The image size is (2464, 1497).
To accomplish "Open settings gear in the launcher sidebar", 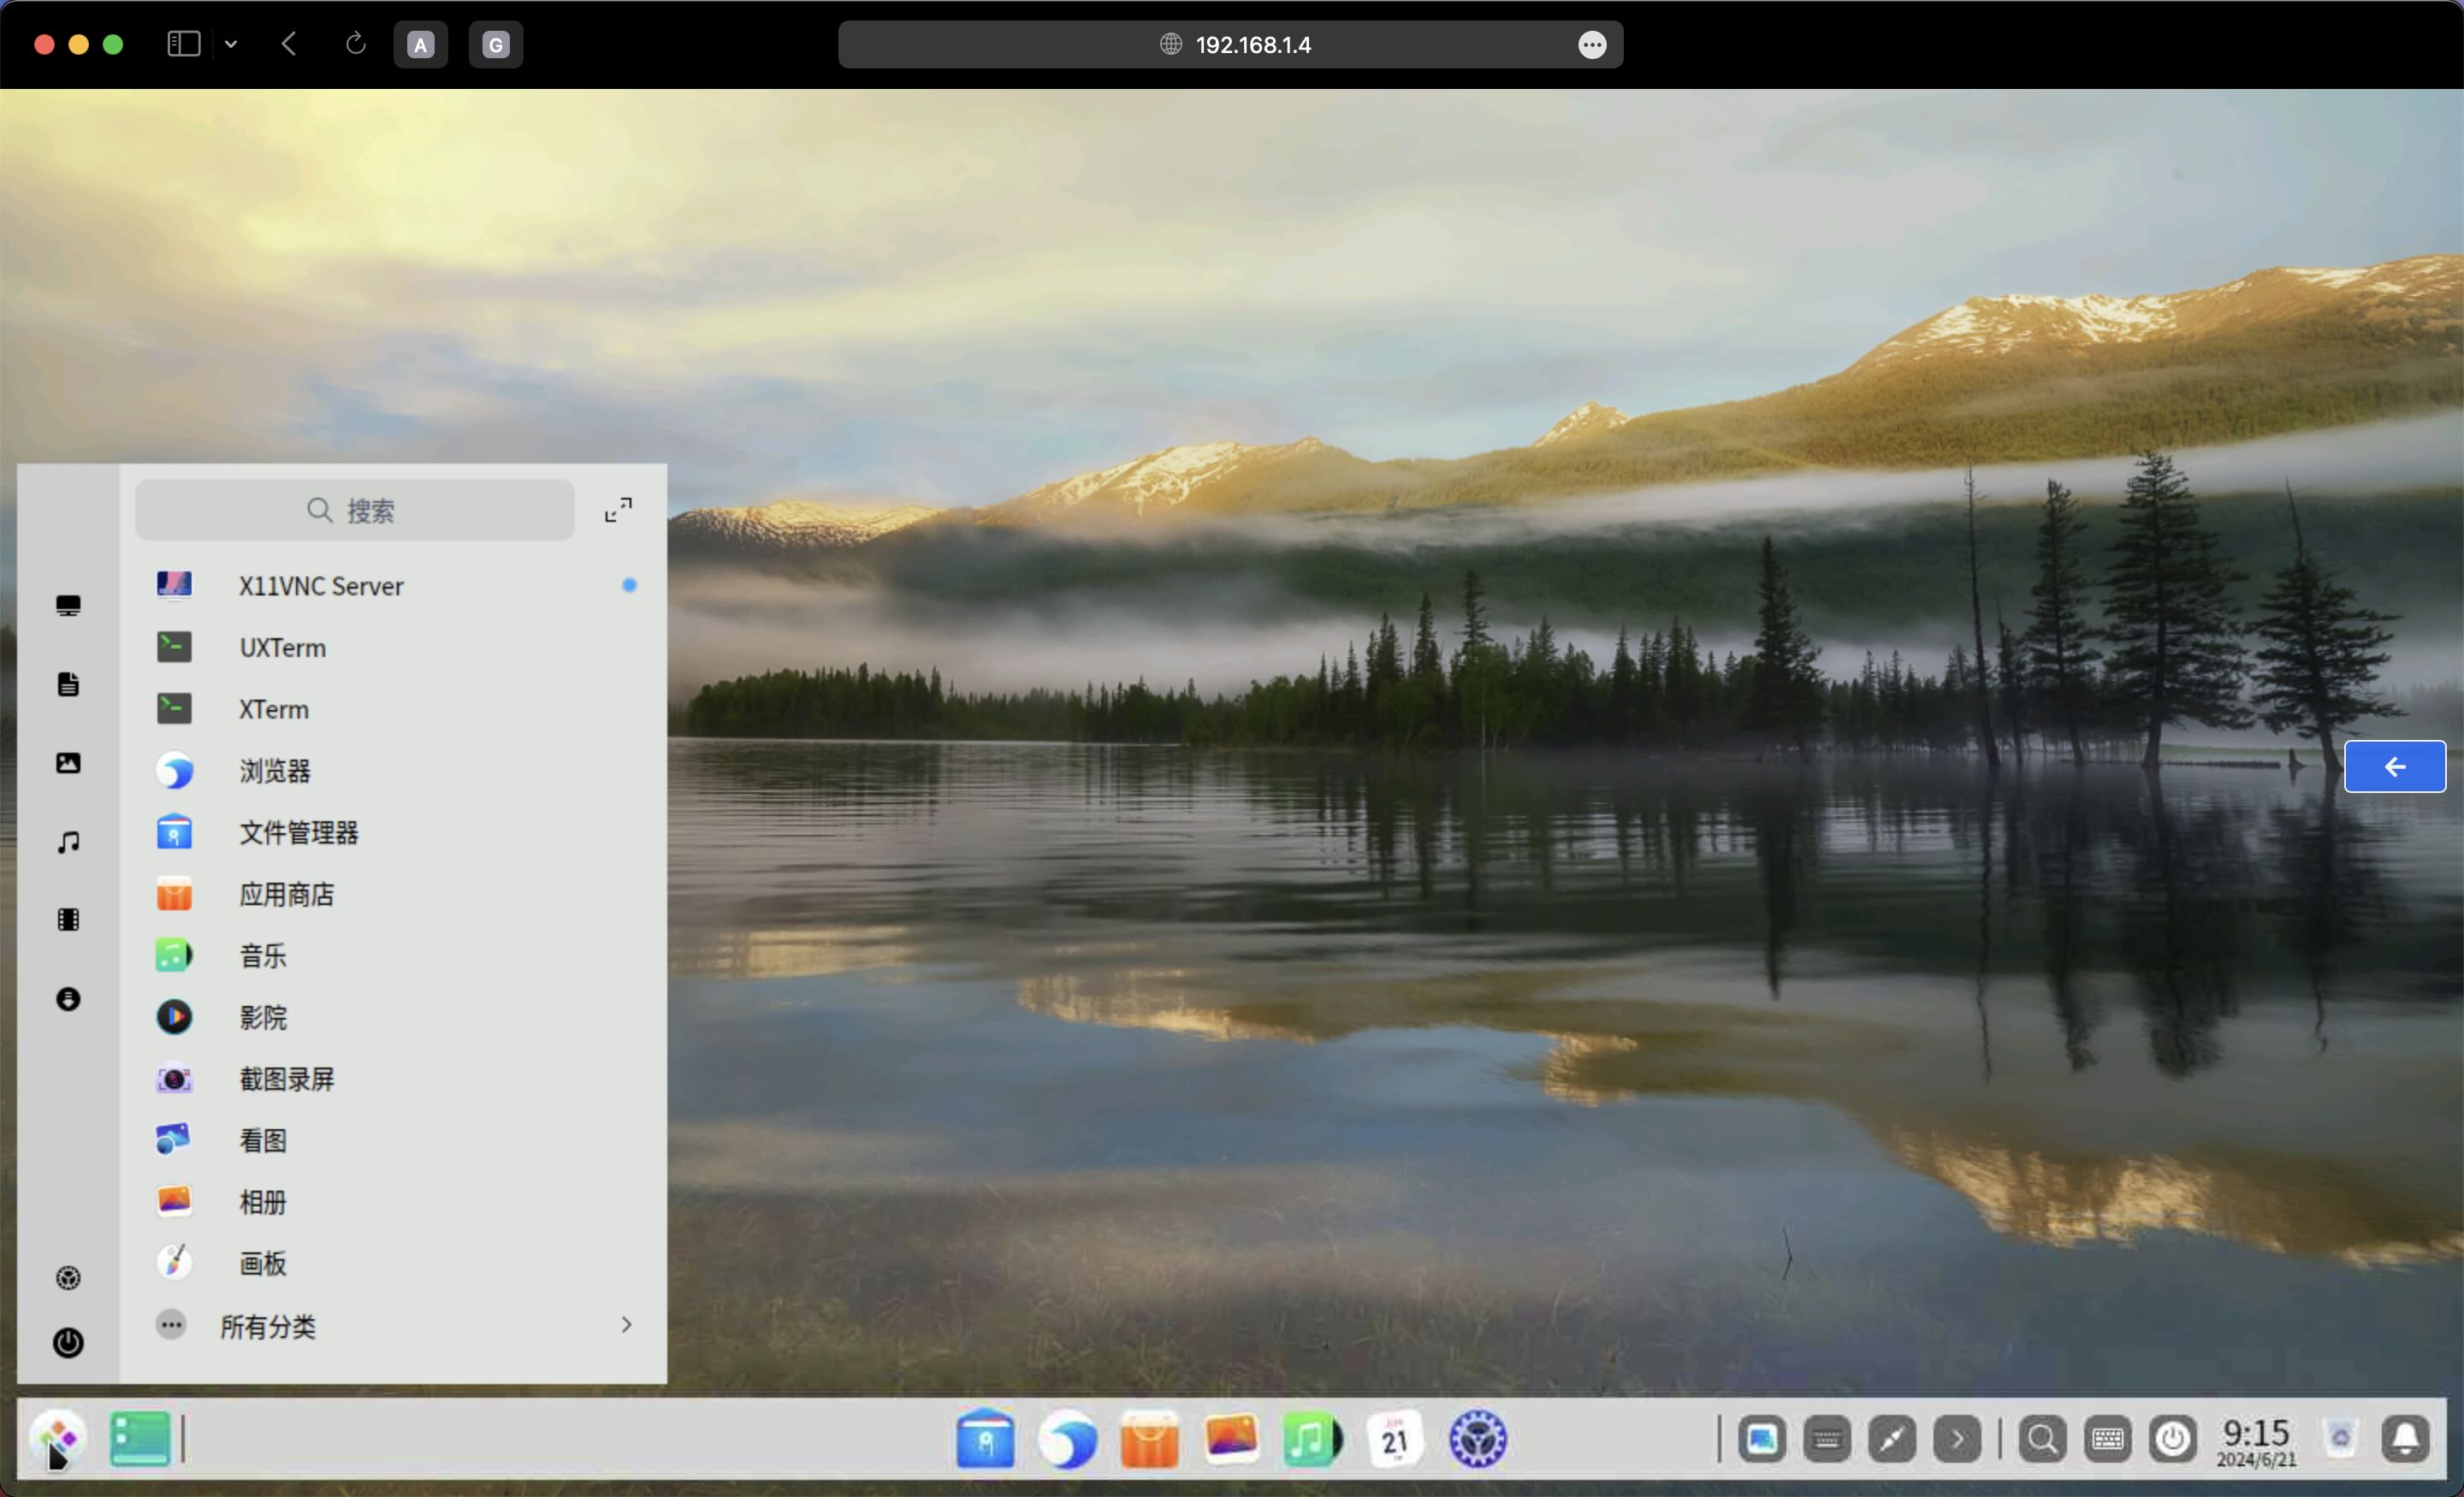I will coord(68,1278).
